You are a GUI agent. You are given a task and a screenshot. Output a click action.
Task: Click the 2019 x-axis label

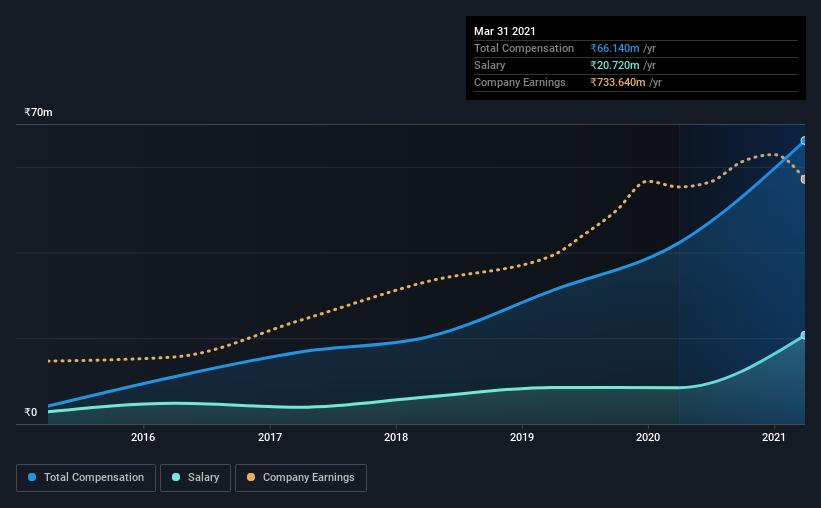tap(522, 437)
